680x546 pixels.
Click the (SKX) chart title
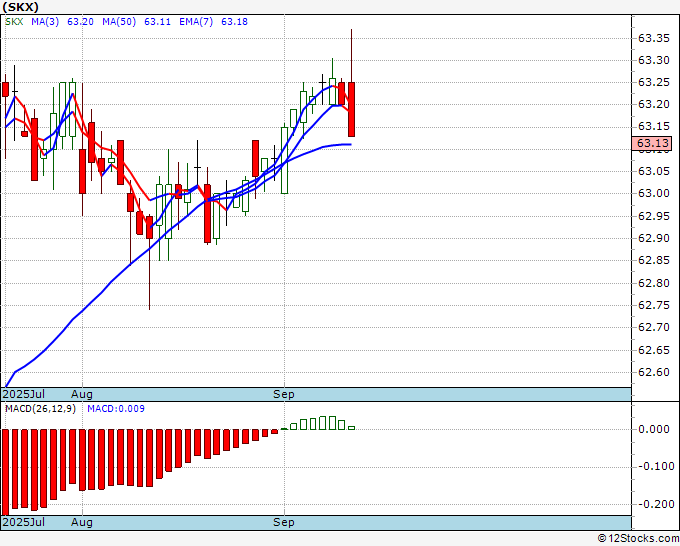pos(20,7)
